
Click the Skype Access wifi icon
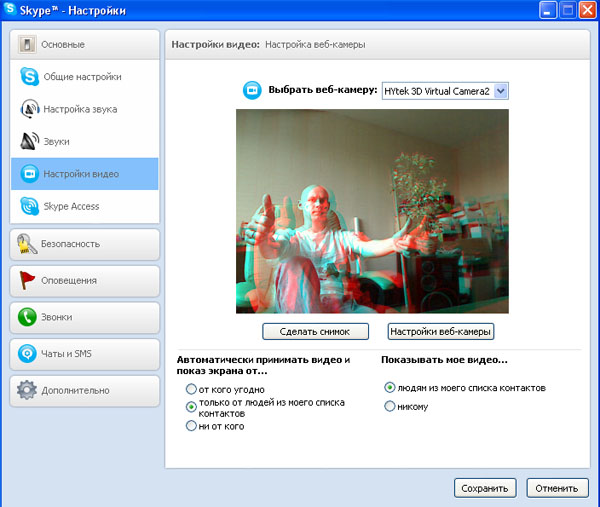point(29,206)
